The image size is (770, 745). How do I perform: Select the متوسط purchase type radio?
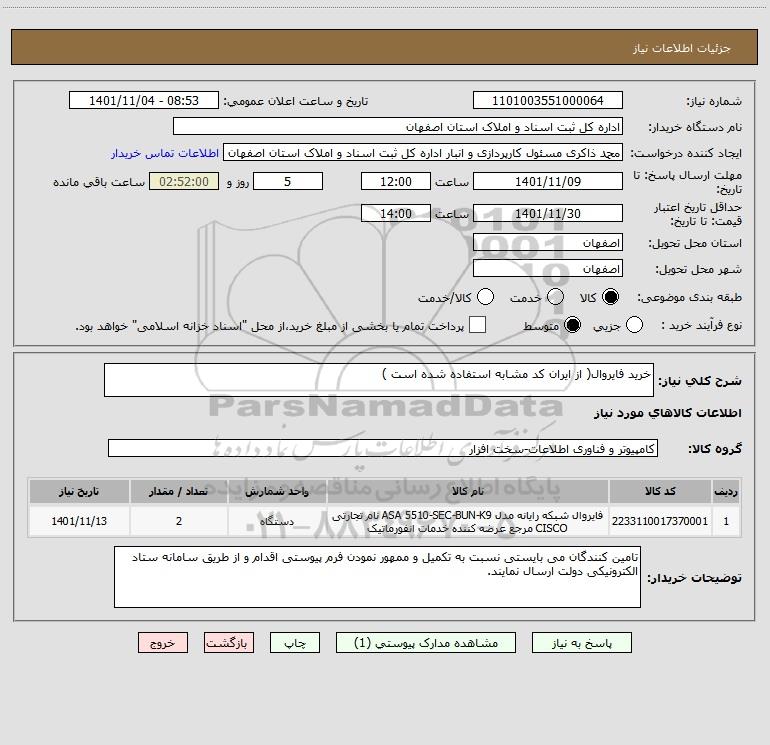(572, 325)
